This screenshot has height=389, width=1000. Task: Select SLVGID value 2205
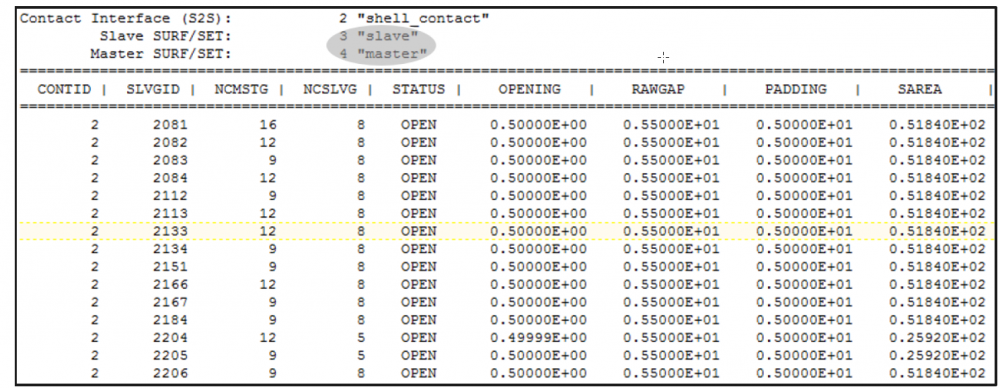pyautogui.click(x=170, y=355)
